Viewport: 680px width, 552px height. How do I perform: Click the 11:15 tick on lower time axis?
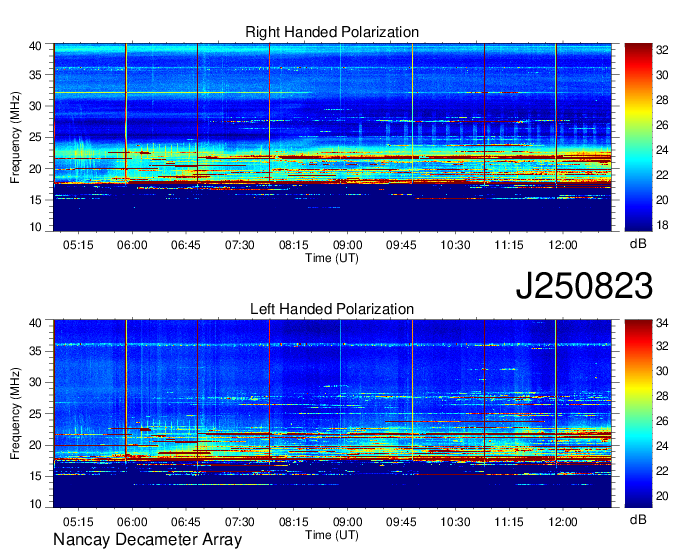point(509,522)
